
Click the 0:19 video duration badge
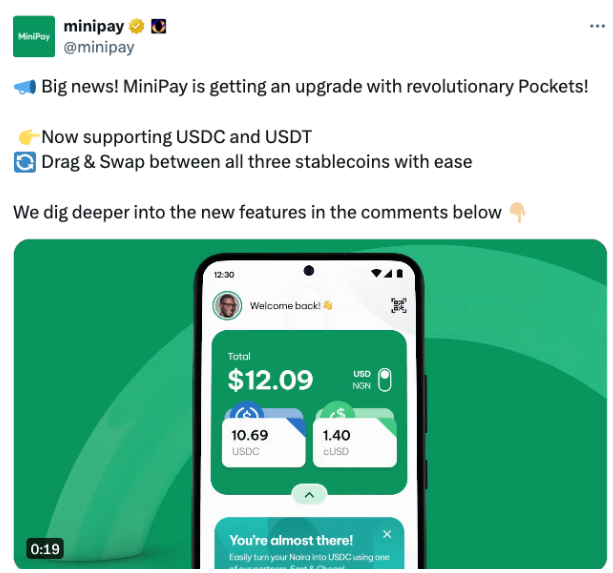(45, 549)
